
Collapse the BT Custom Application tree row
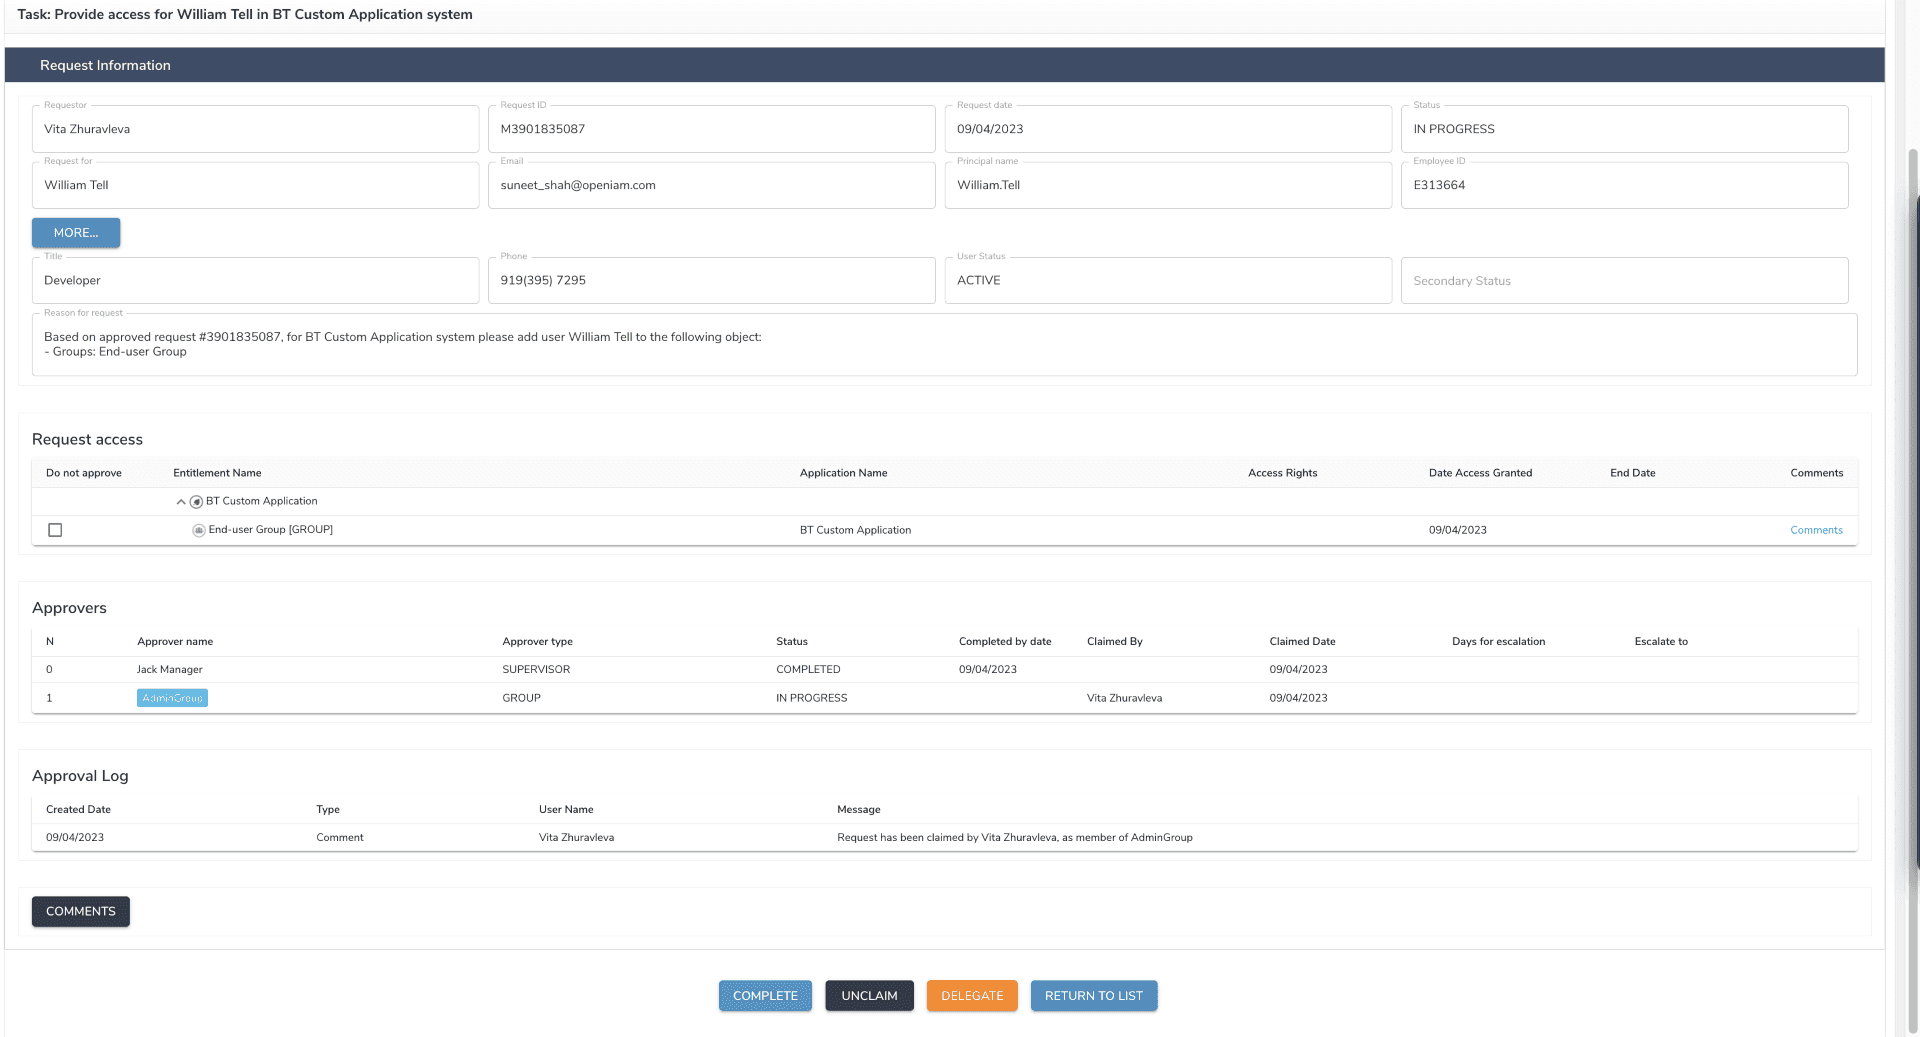point(181,502)
